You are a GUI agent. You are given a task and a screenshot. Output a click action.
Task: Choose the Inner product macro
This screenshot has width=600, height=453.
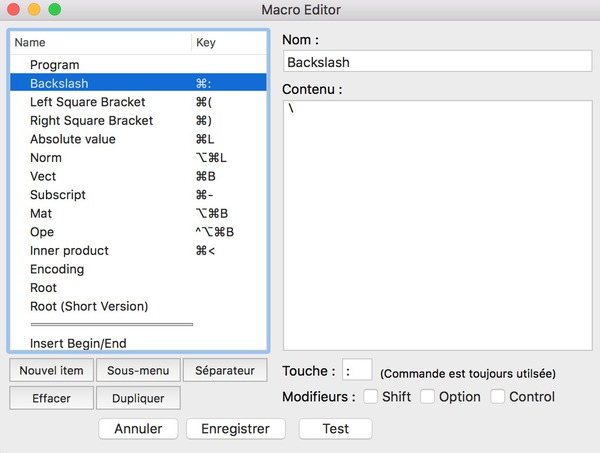click(x=138, y=250)
